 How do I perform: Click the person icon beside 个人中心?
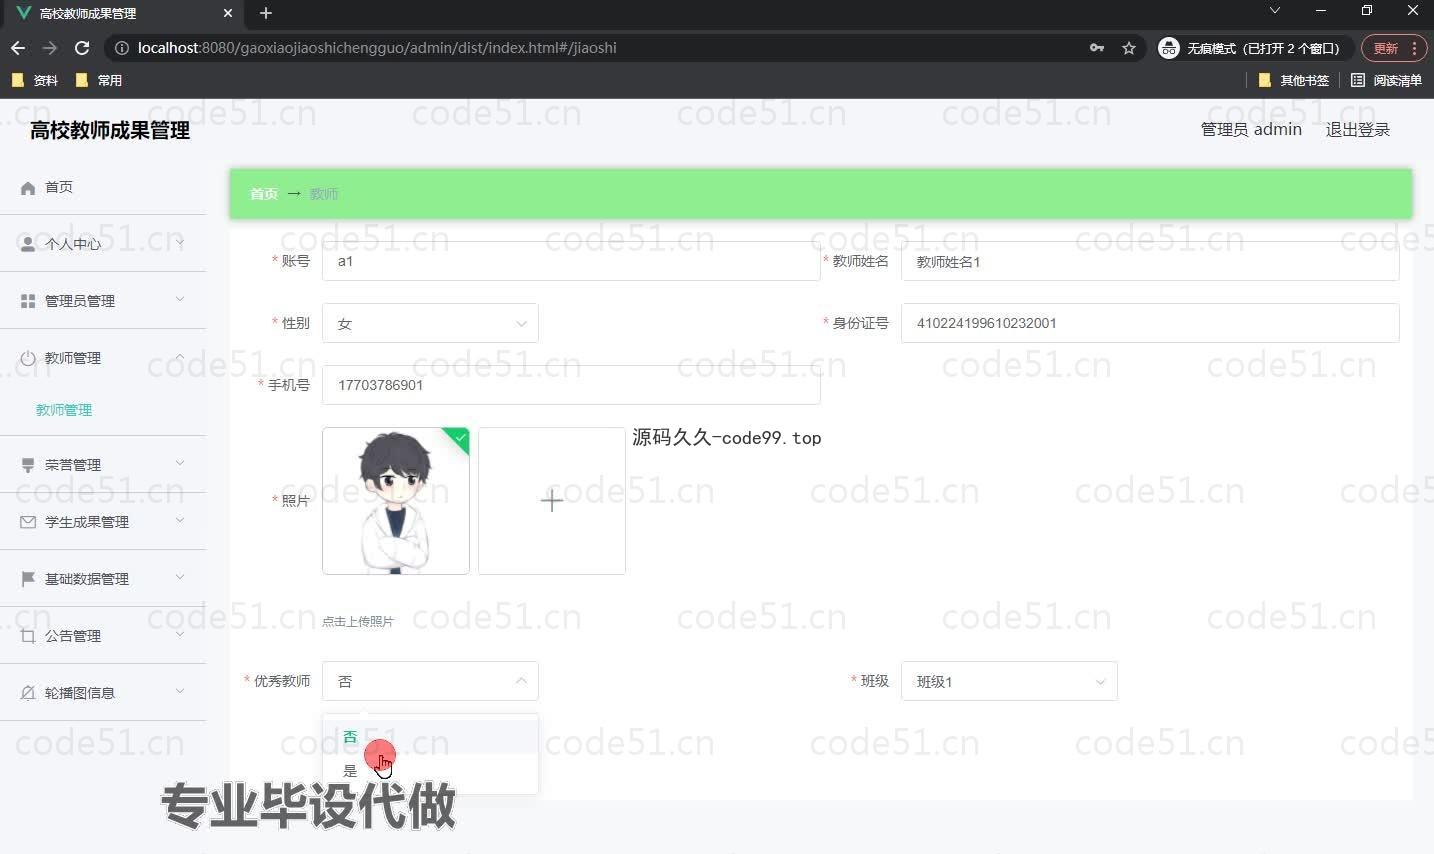28,244
